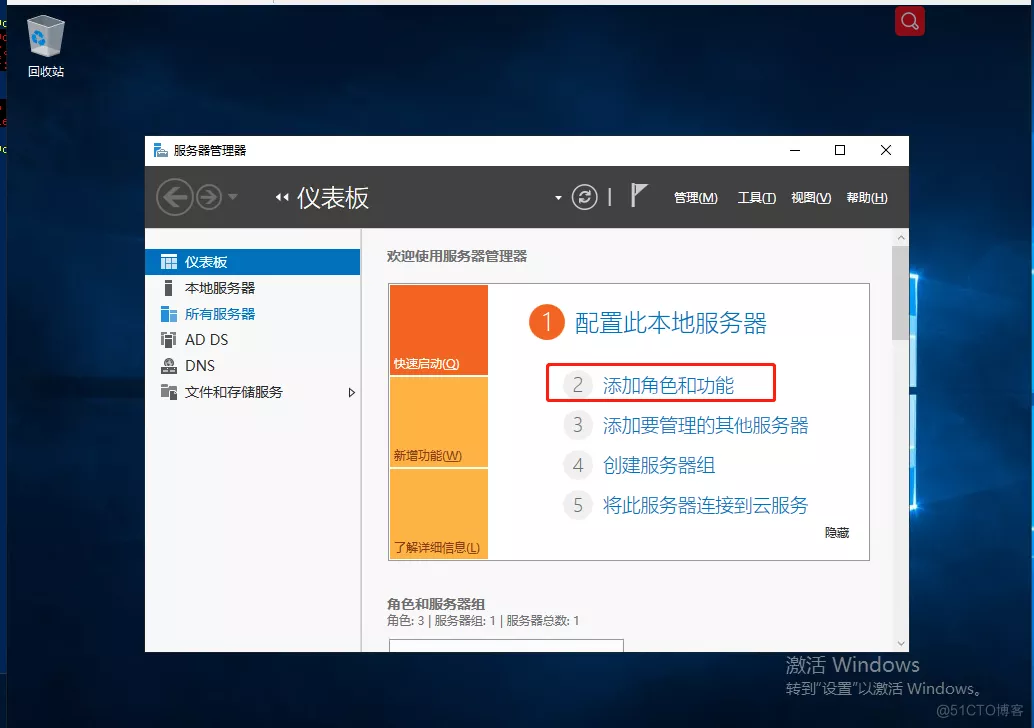Select 仪表板 in the sidebar
1034x728 pixels.
253,262
